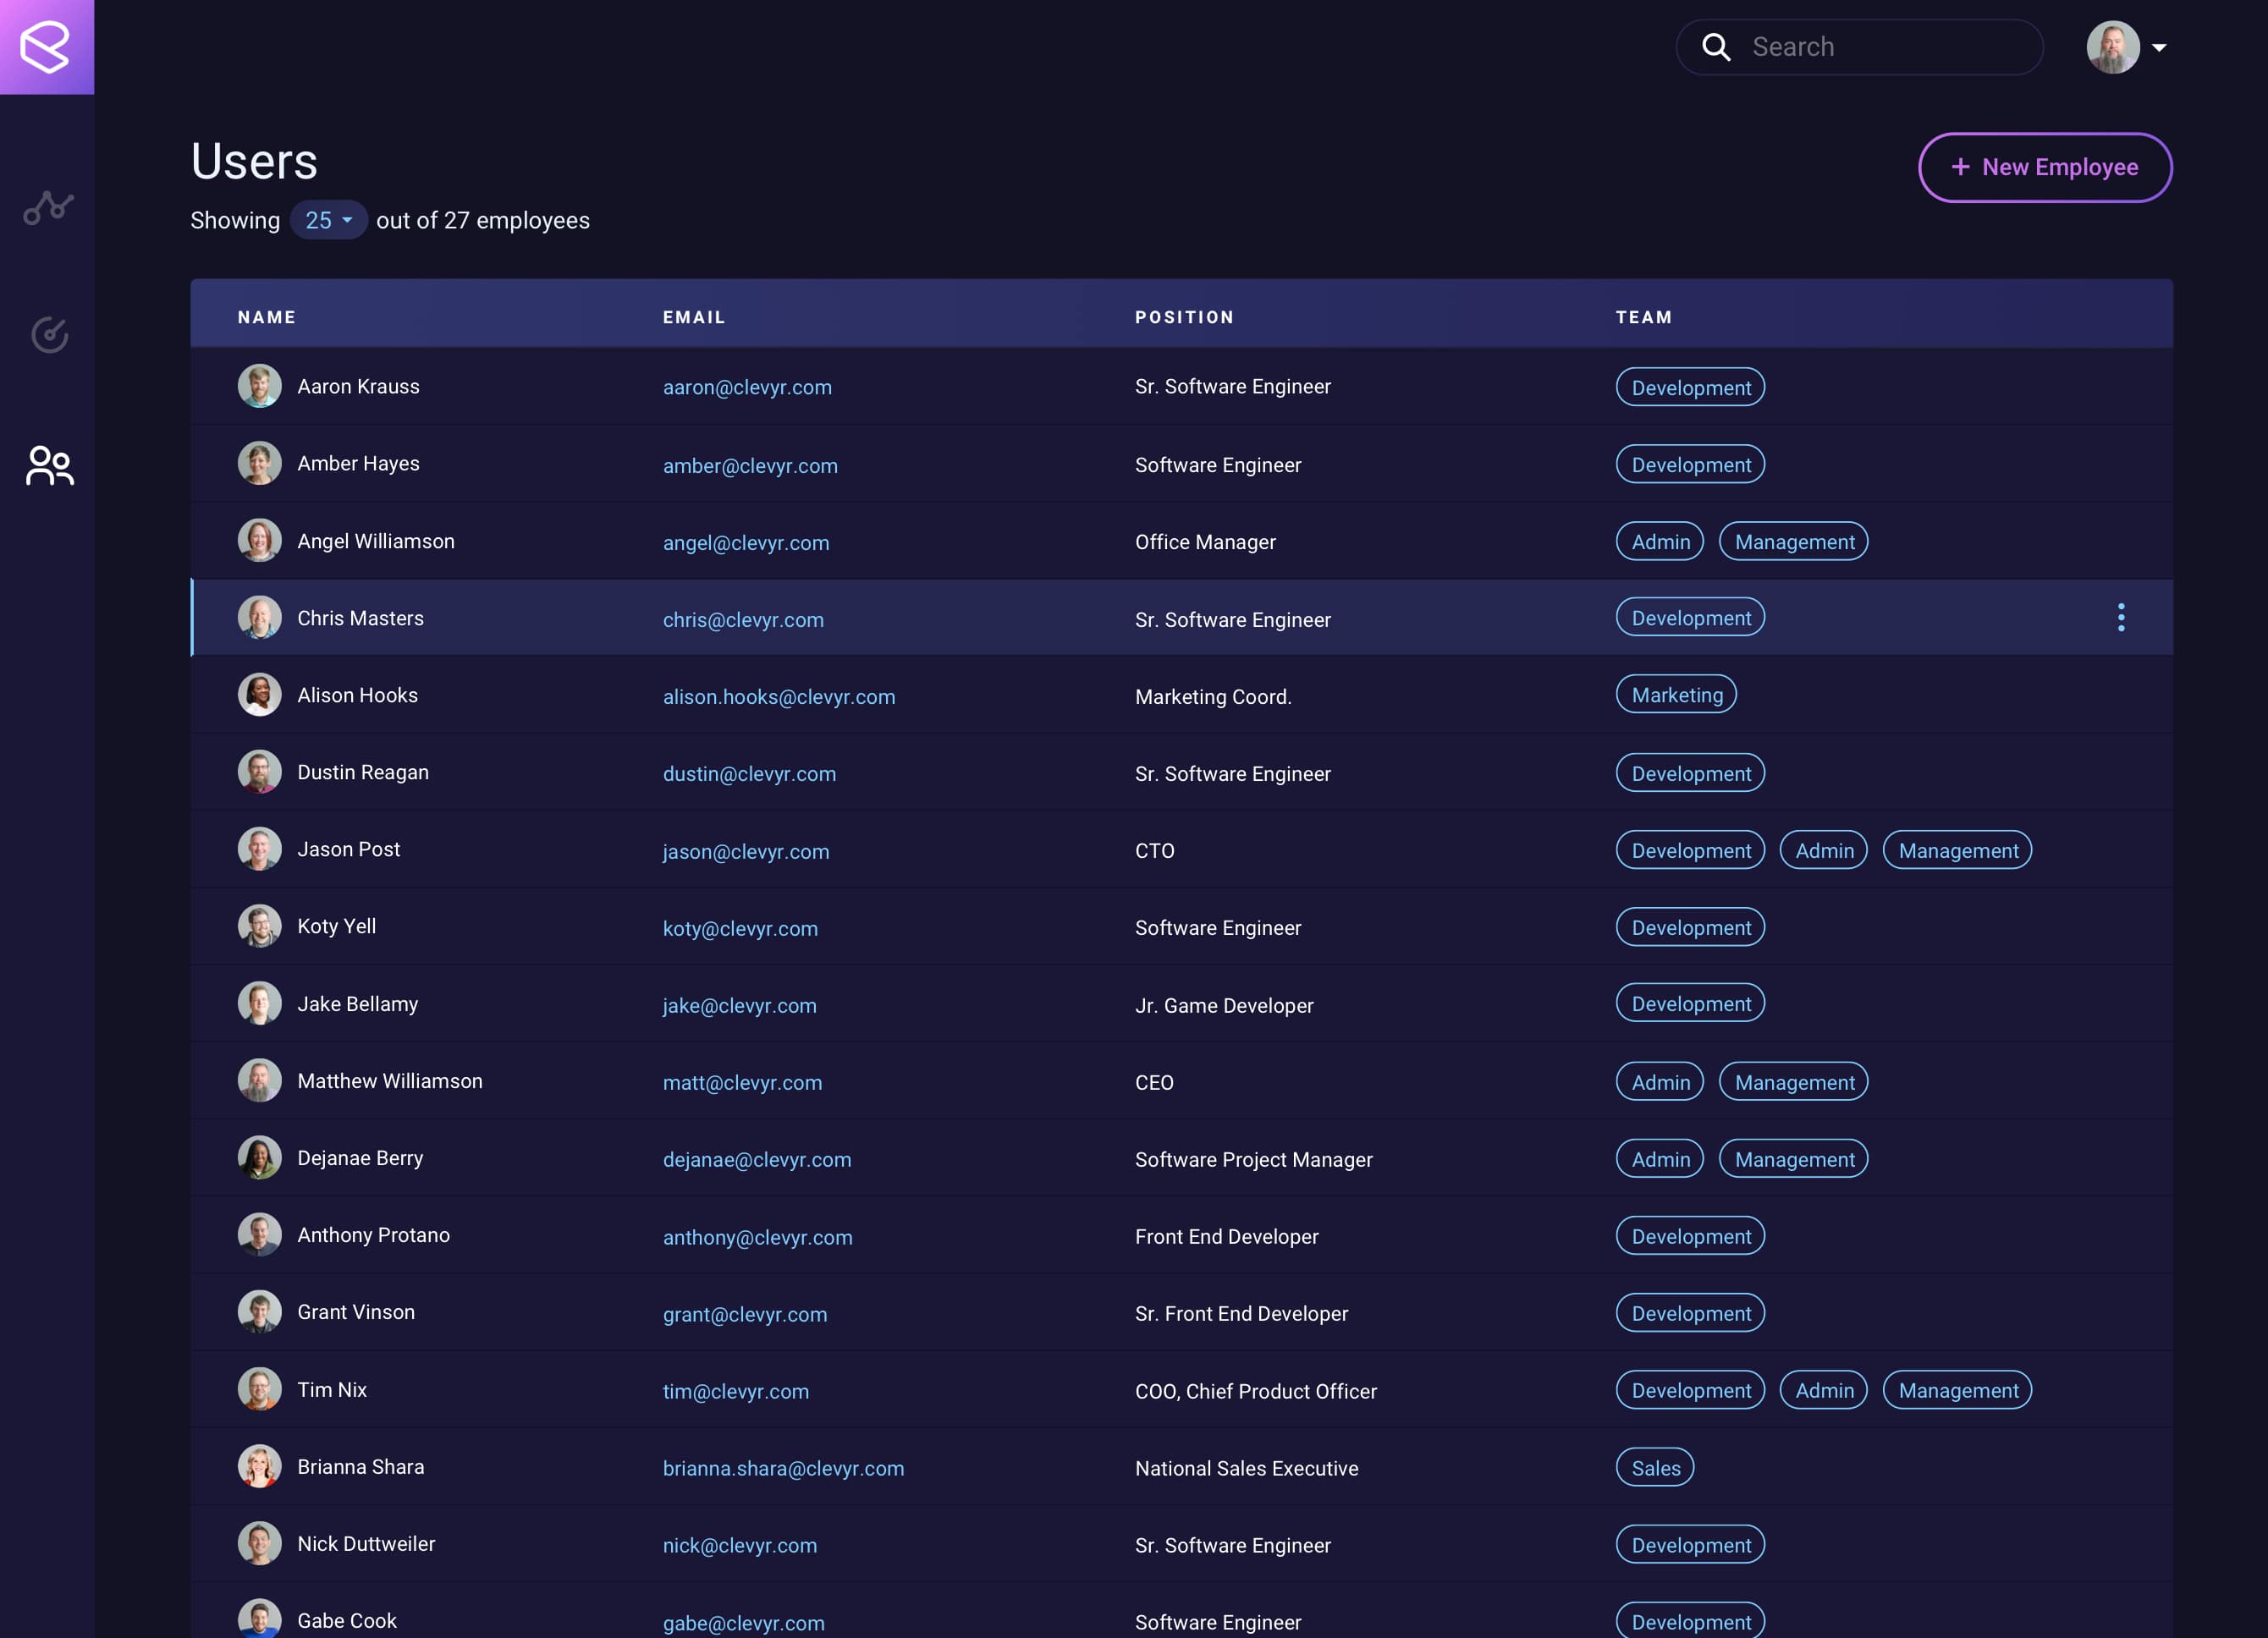Viewport: 2268px width, 1638px height.
Task: Click matt@clevyr.com email link
Action: 741,1081
